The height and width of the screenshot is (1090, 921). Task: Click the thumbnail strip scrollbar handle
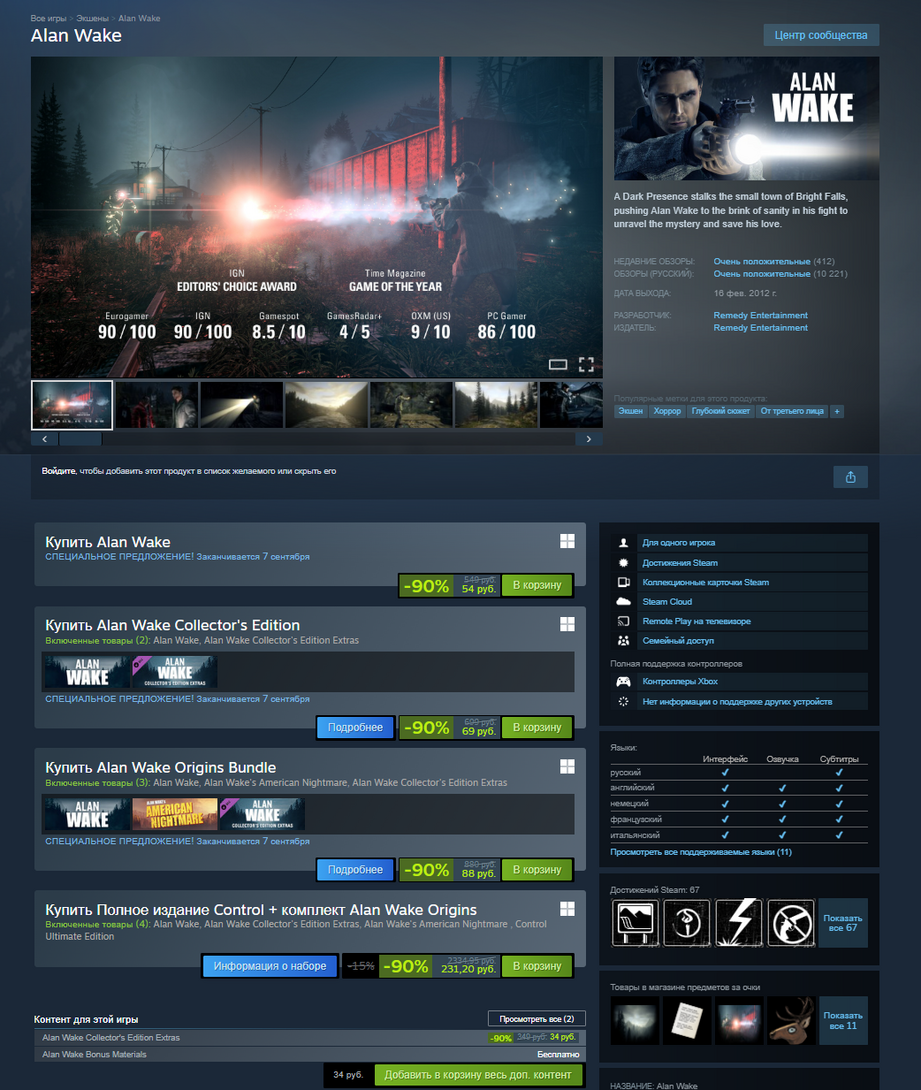(x=81, y=439)
